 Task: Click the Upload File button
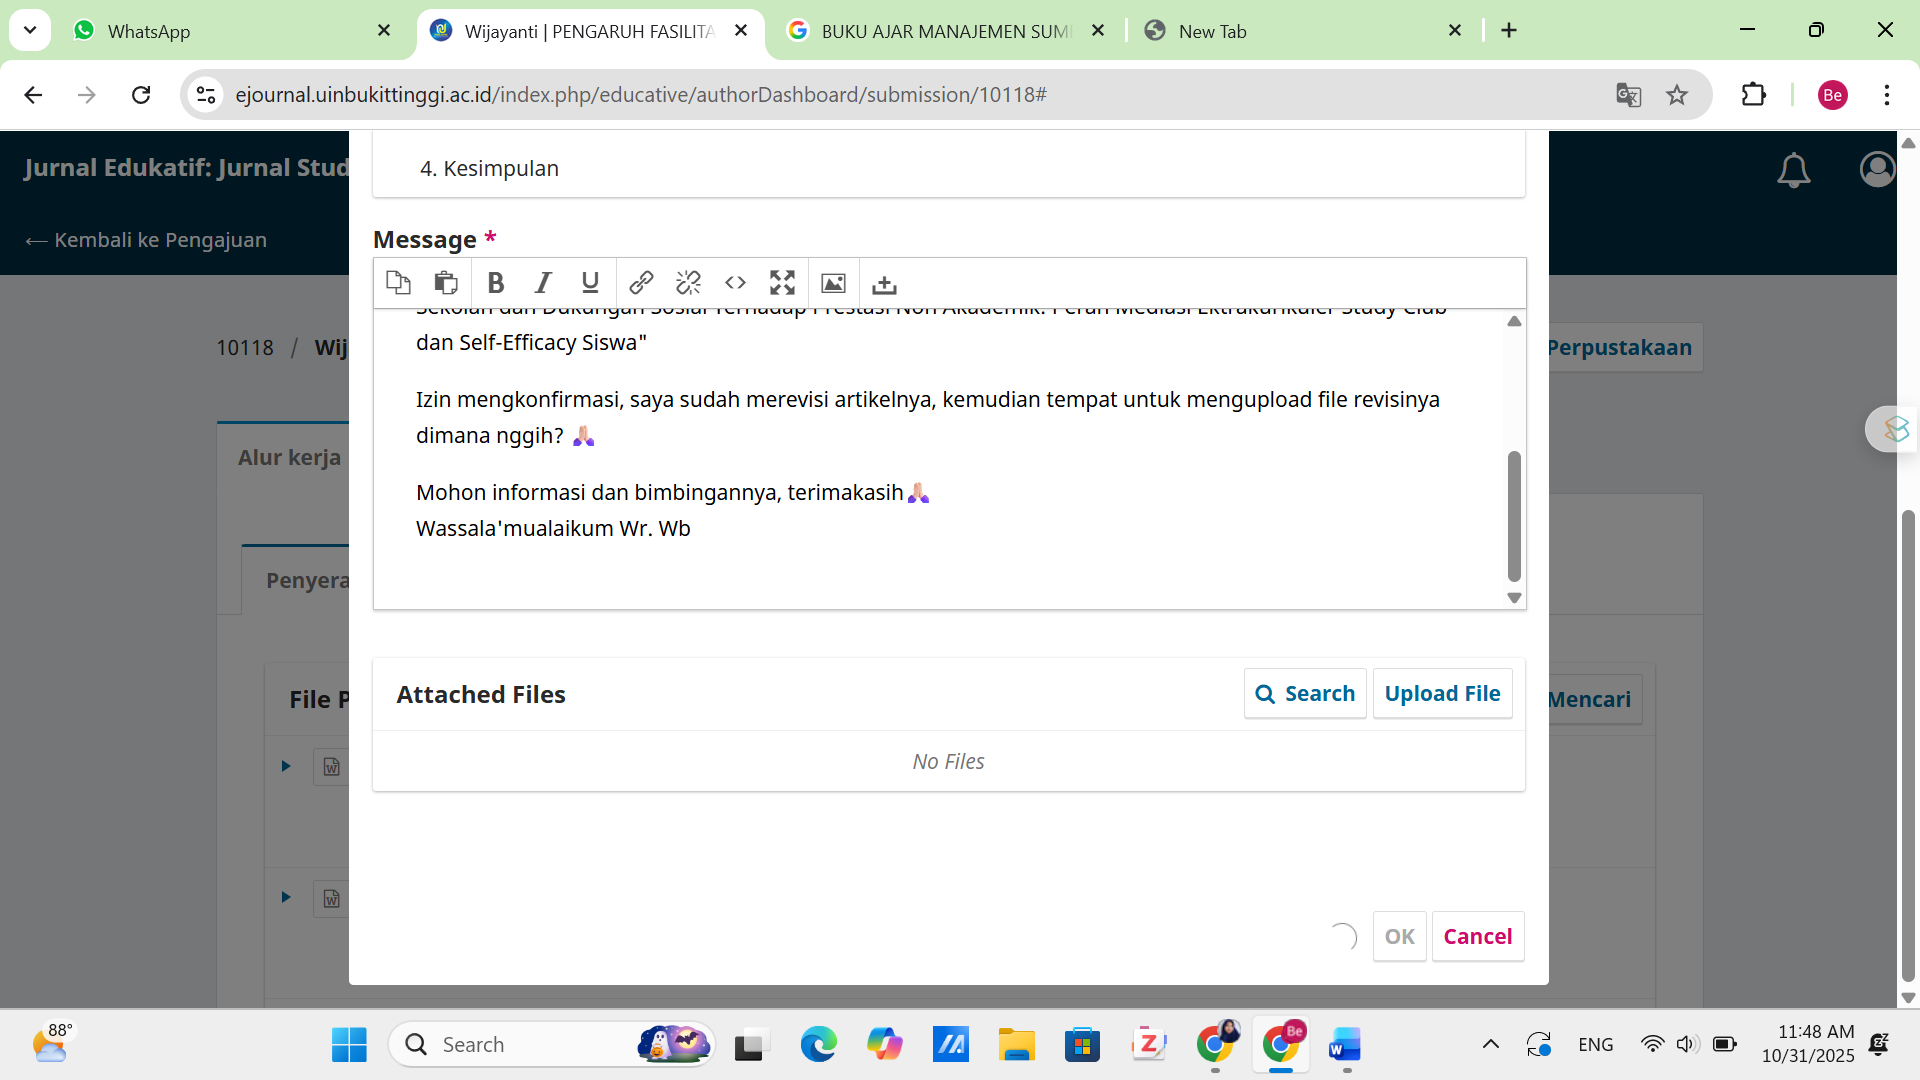pos(1442,693)
